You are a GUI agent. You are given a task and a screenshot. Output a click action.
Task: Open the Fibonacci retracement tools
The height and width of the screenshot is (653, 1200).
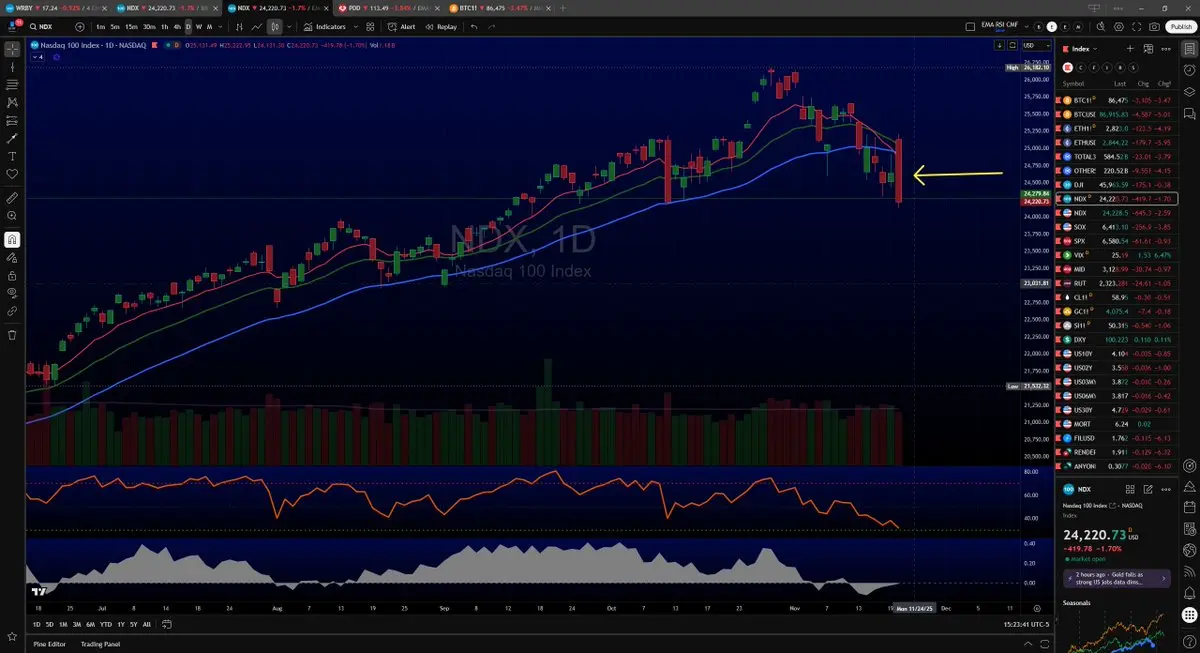coord(12,84)
